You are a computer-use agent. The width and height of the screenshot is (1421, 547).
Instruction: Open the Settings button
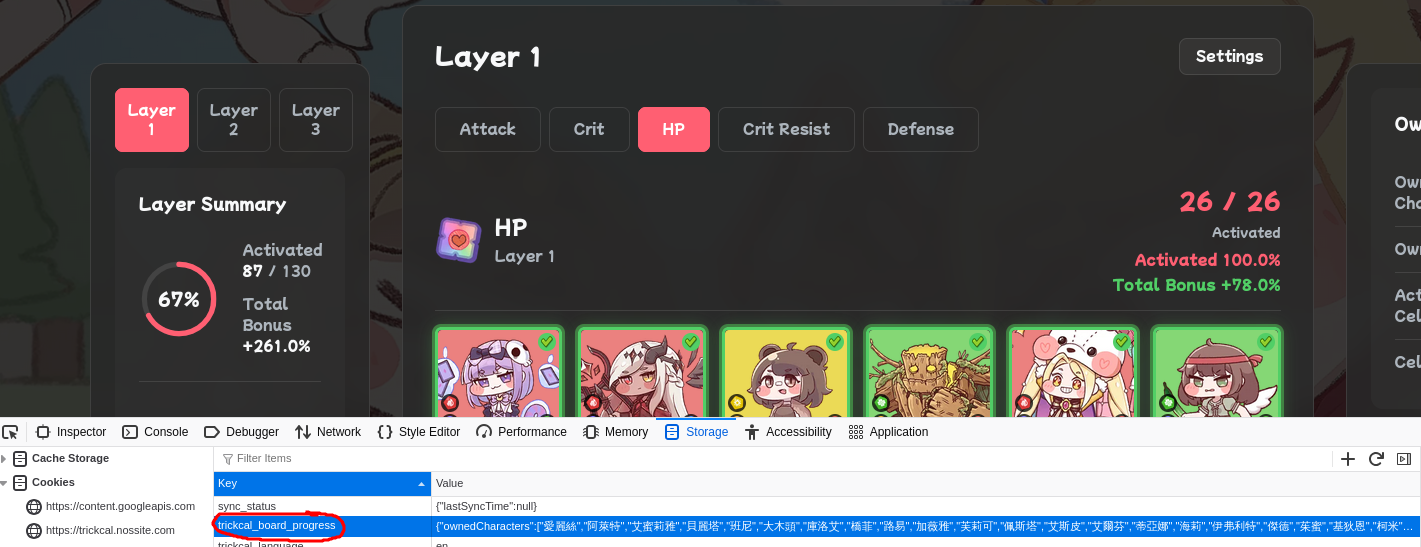[x=1229, y=56]
